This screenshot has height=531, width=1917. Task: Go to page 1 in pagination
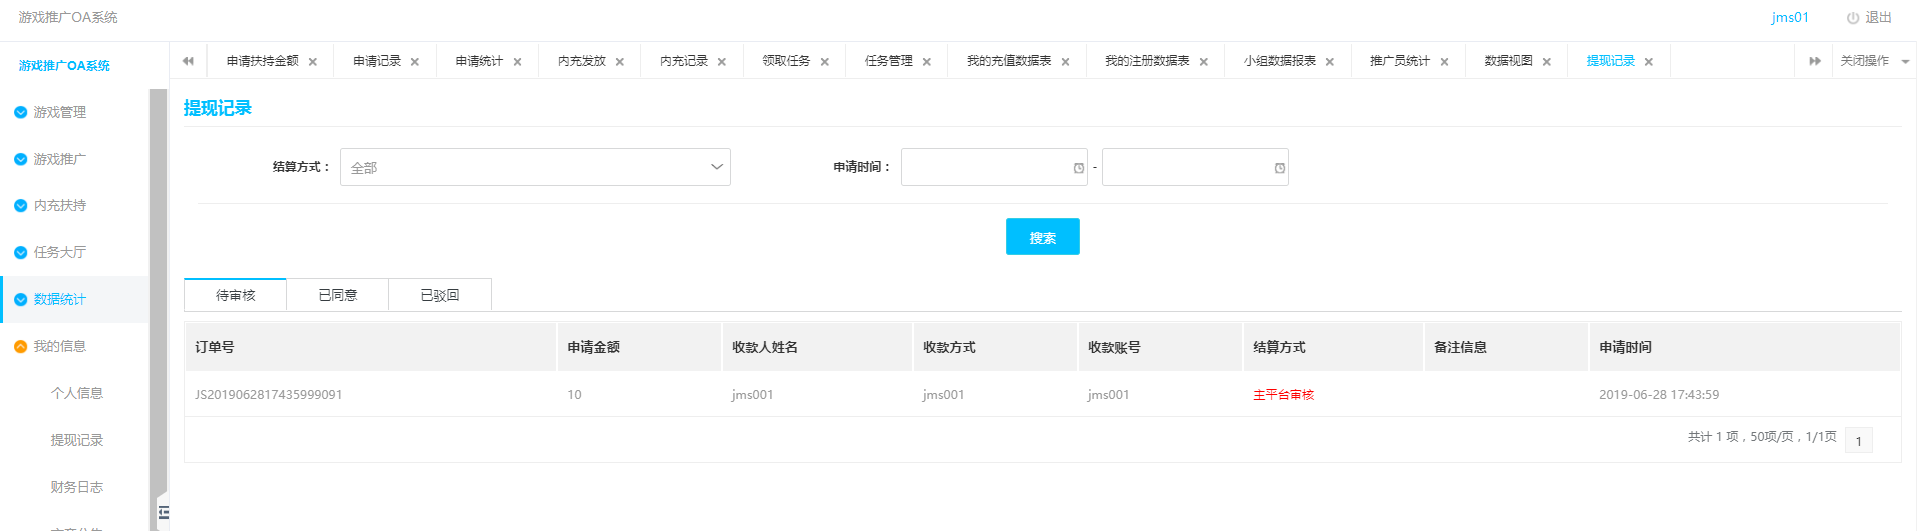(1859, 441)
